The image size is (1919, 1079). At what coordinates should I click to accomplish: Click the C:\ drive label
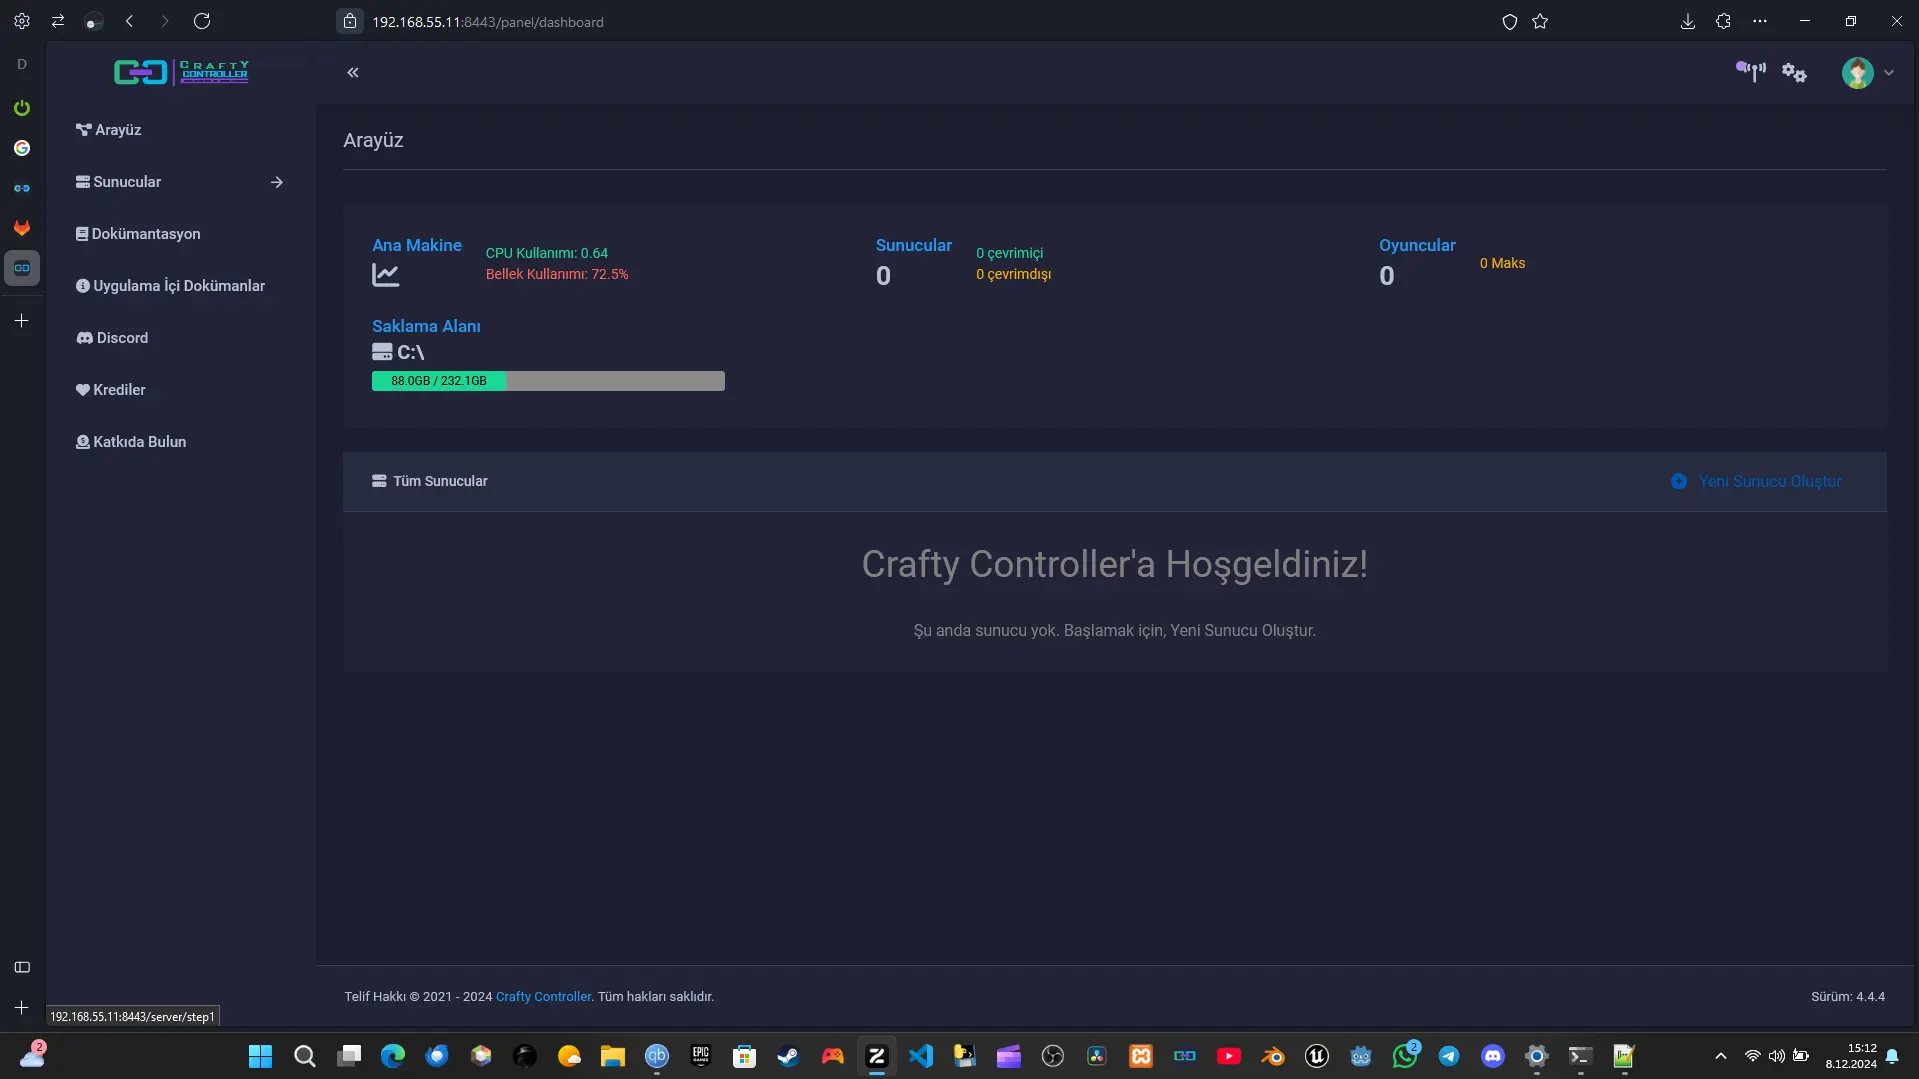tap(398, 352)
